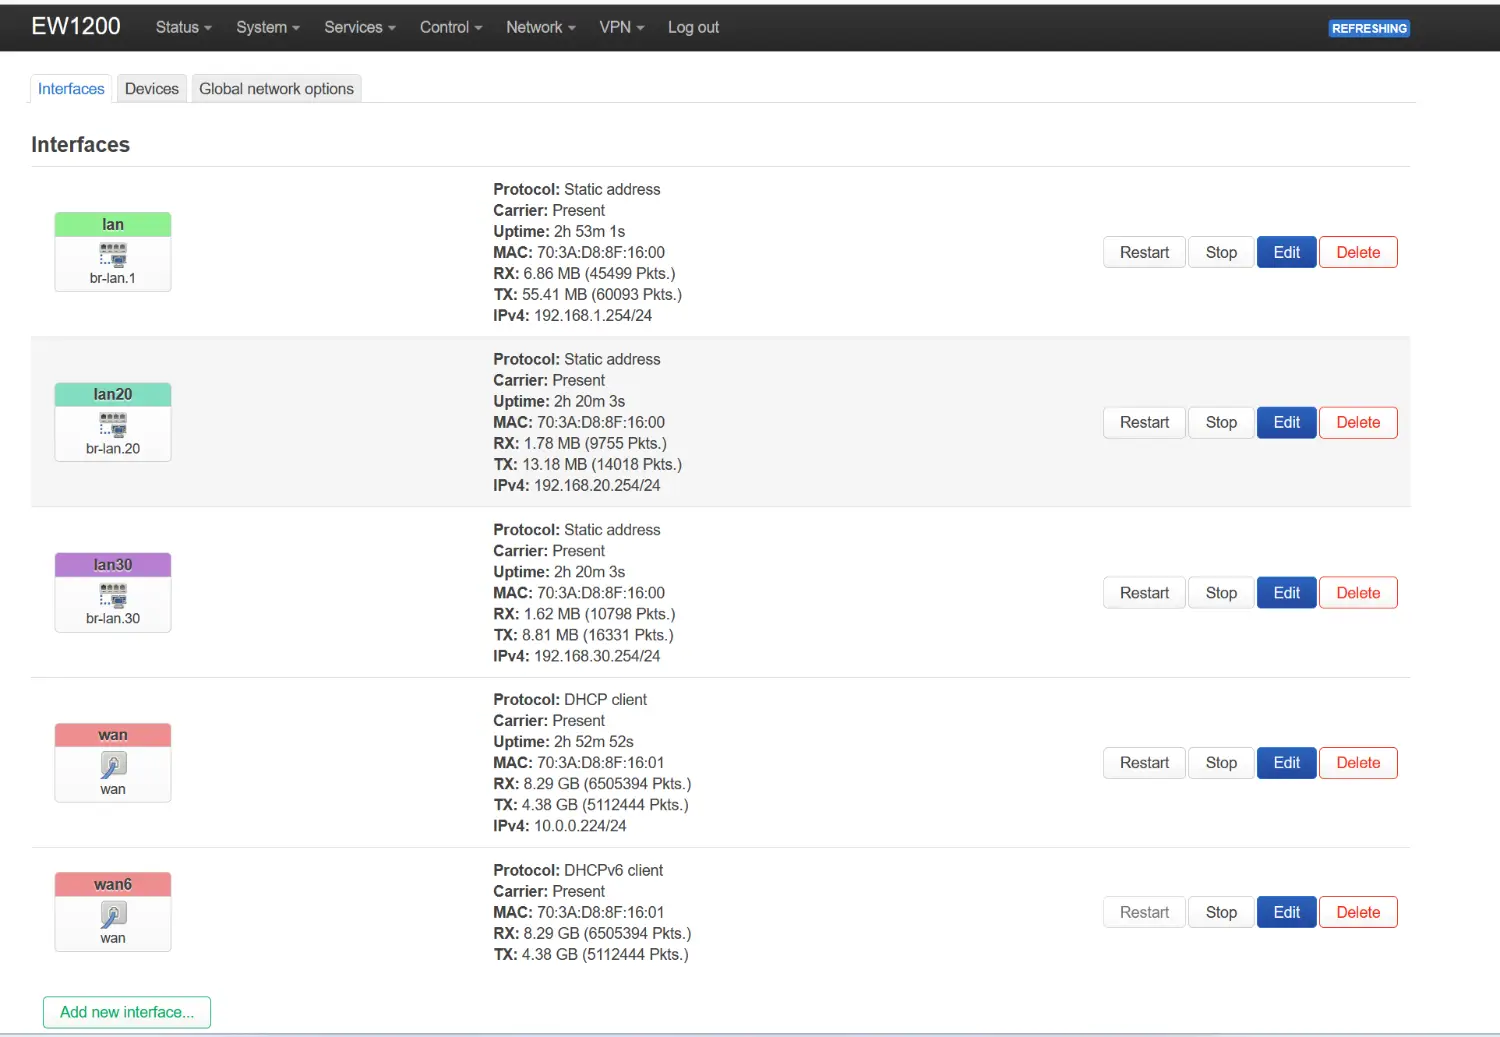Stop the lan20 interface
Screen dimensions: 1500x1037
(1221, 422)
